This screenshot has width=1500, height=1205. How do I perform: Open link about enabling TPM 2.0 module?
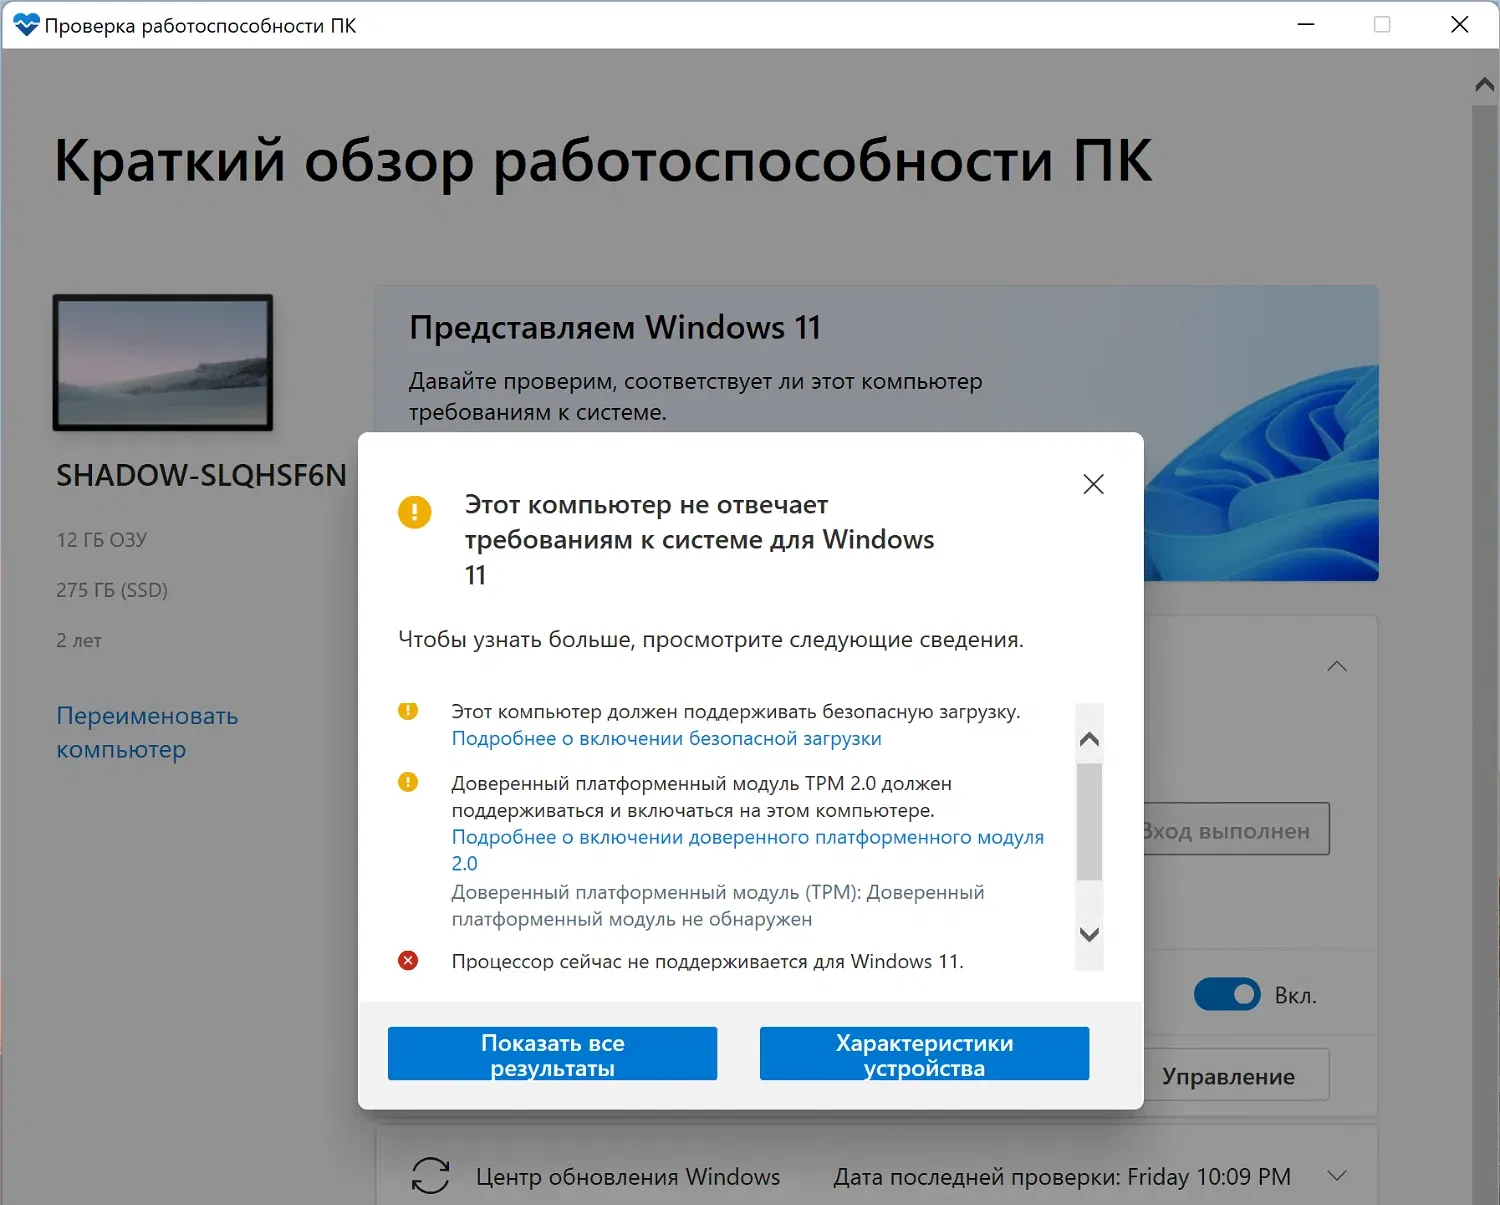point(748,850)
